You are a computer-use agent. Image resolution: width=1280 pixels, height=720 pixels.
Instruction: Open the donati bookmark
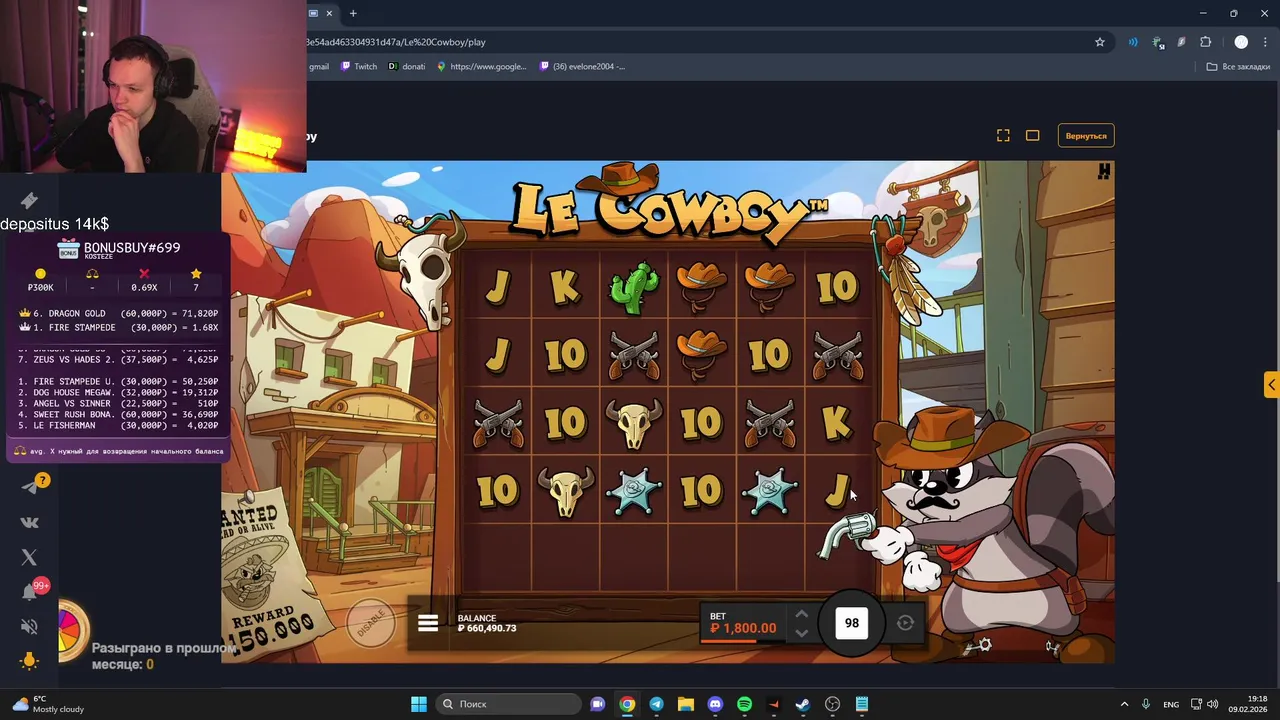pyautogui.click(x=407, y=66)
